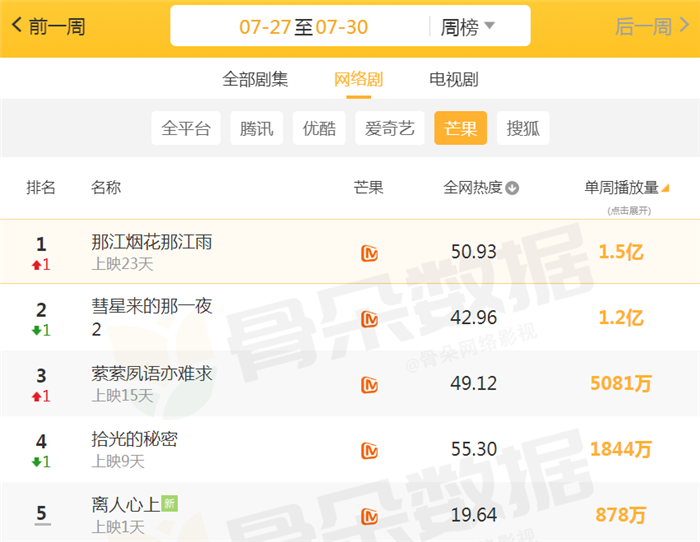Click the green down arrow under rank 2
Viewport: 700px width, 542px height.
36,331
